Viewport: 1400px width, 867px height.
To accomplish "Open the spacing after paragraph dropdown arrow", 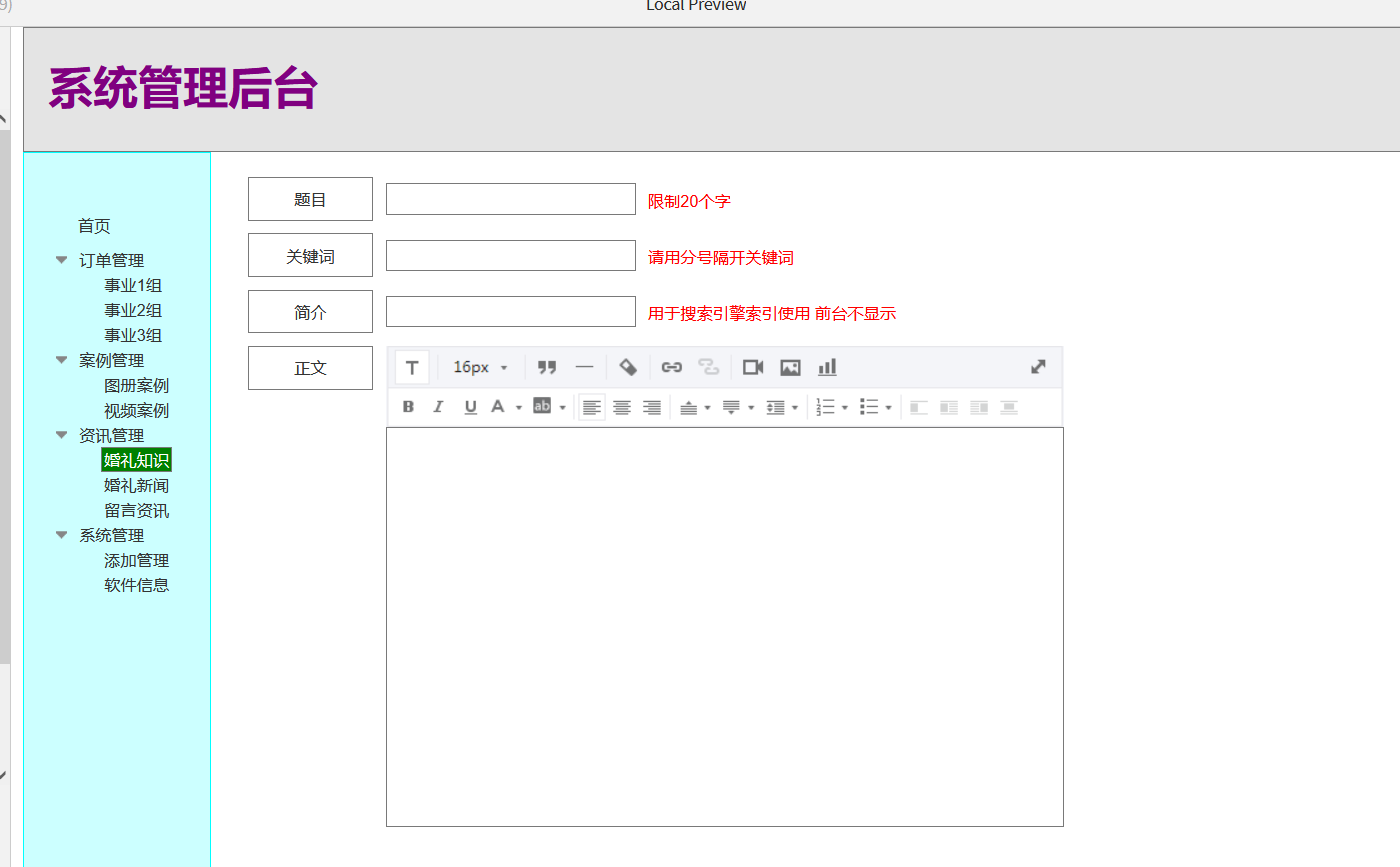I will (x=751, y=408).
